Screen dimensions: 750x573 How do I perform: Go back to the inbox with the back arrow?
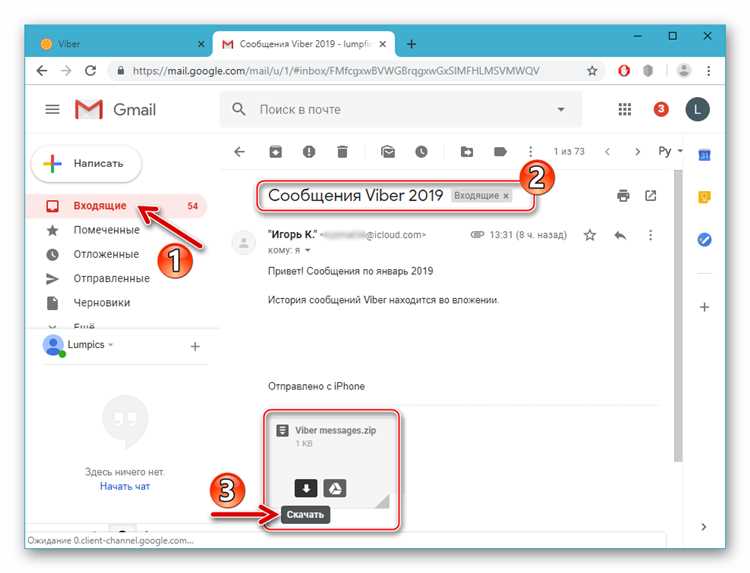coord(239,152)
